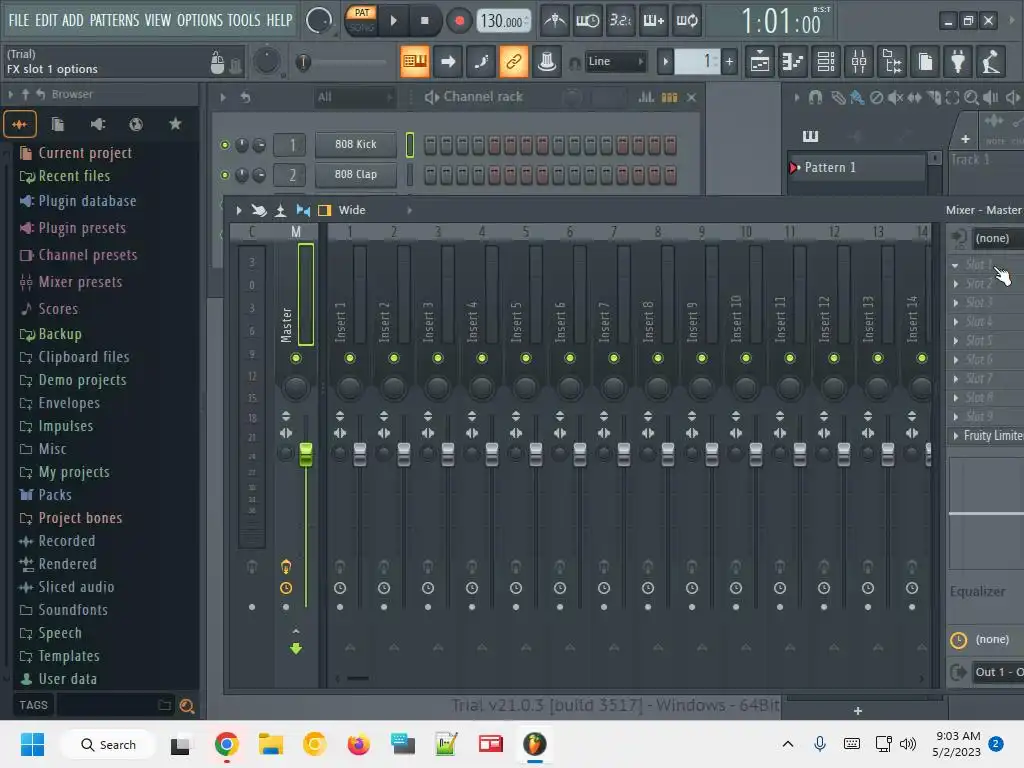
Task: Toggle PAT/SONG mode switch
Action: (361, 20)
